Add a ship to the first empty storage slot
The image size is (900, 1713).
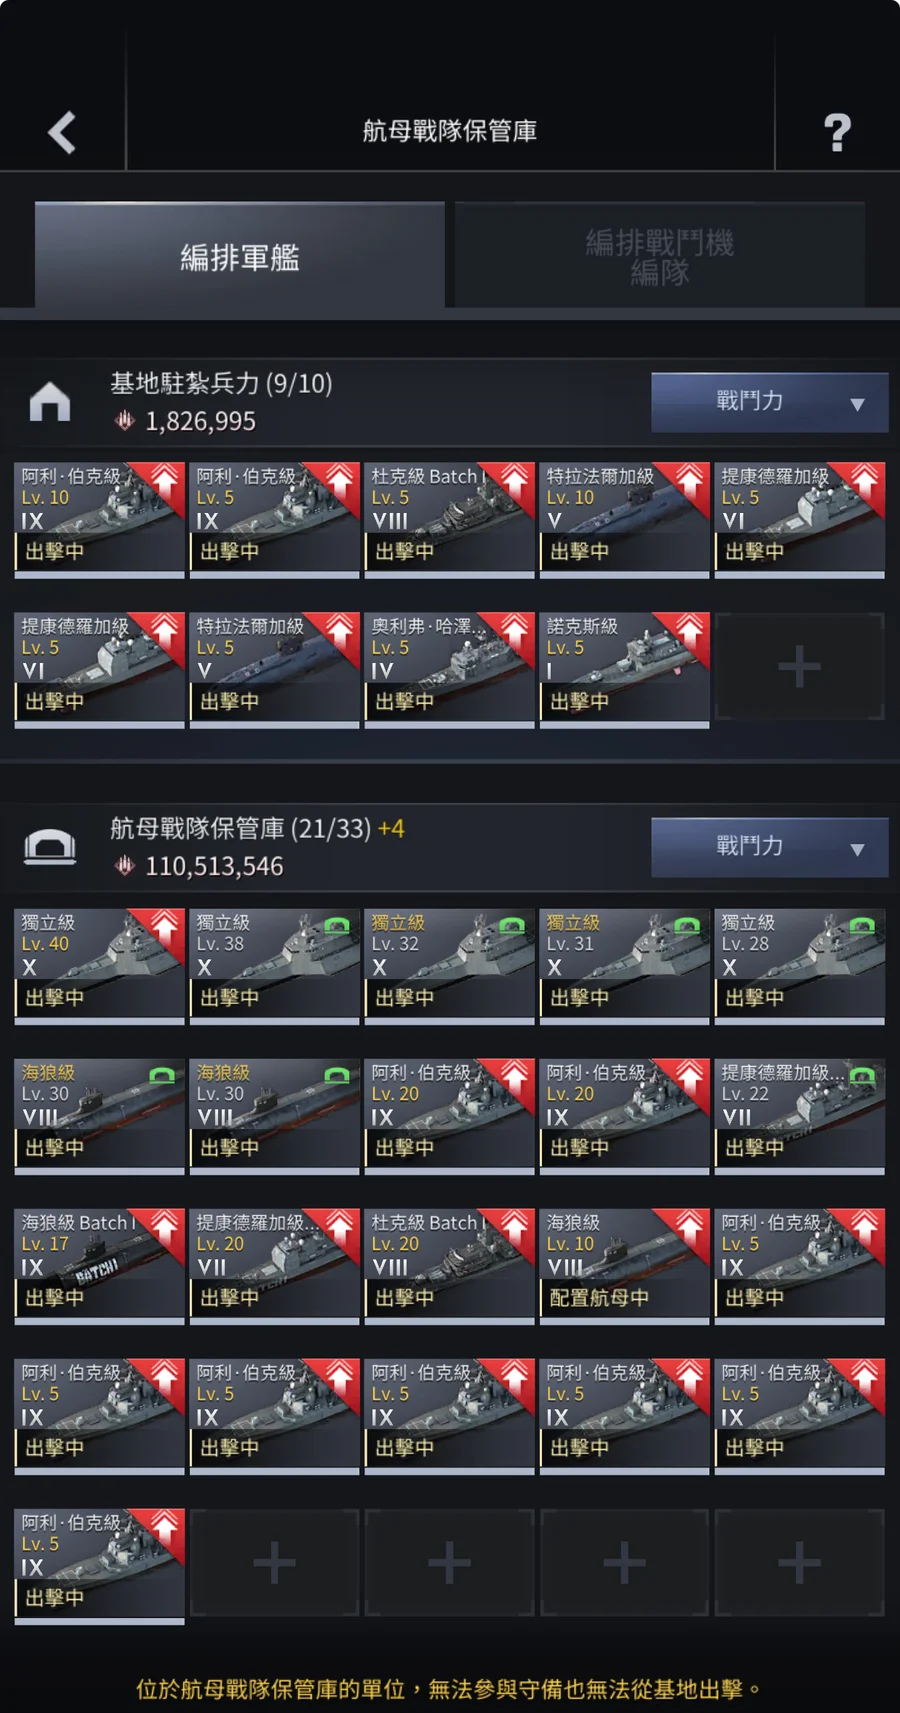274,1562
